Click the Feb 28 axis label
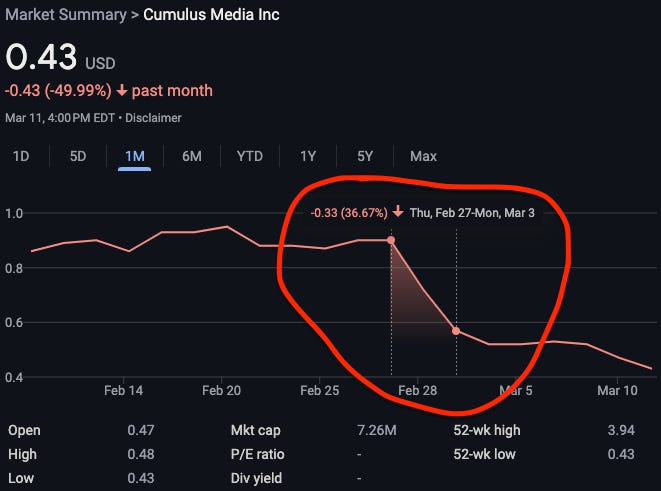 418,391
